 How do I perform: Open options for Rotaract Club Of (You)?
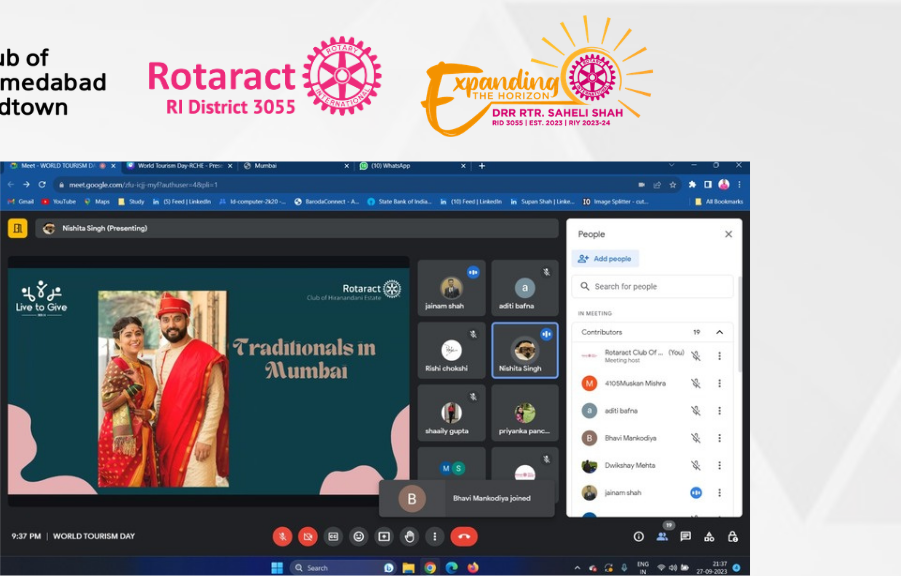[x=719, y=356]
